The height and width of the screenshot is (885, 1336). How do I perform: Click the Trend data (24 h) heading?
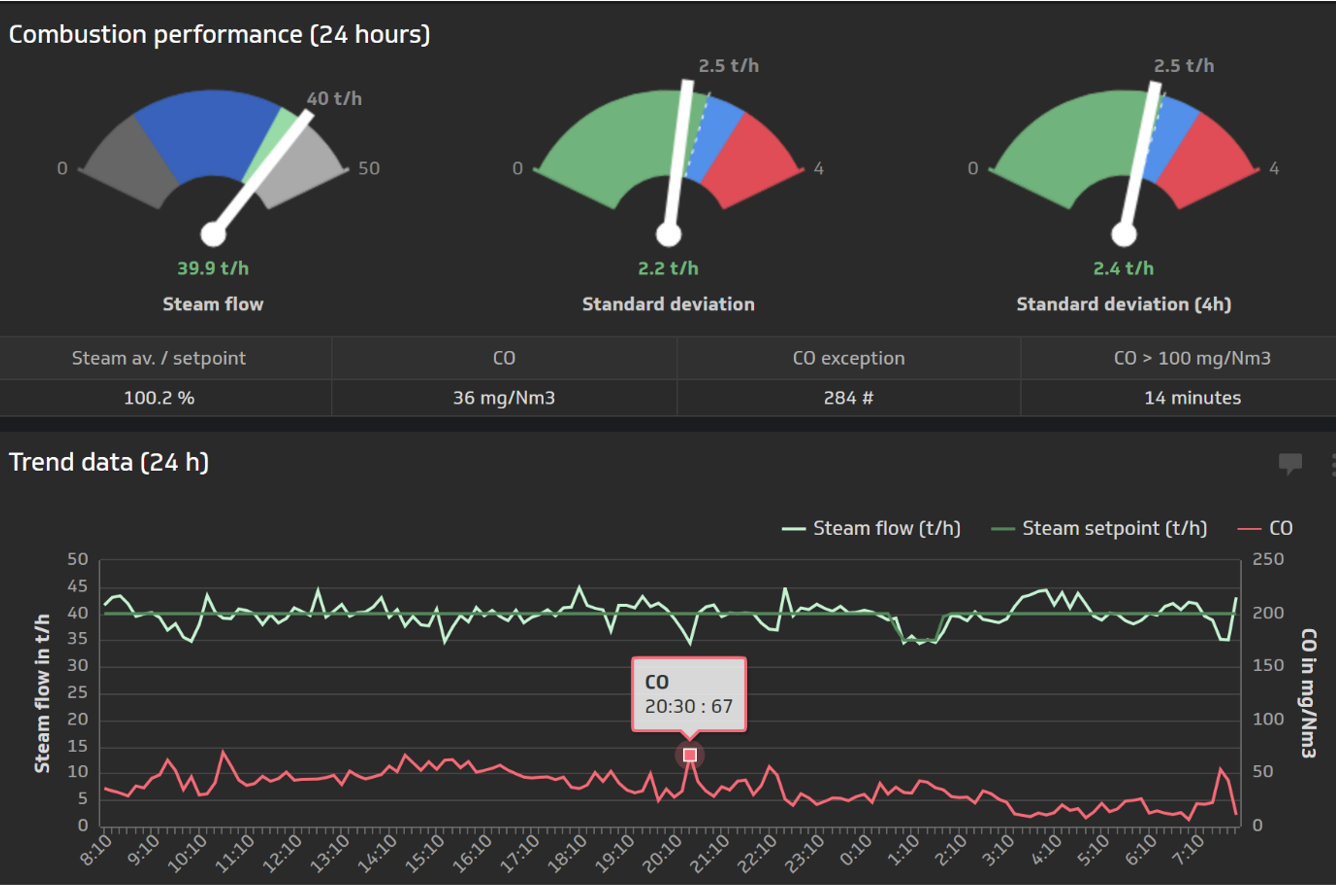click(109, 462)
